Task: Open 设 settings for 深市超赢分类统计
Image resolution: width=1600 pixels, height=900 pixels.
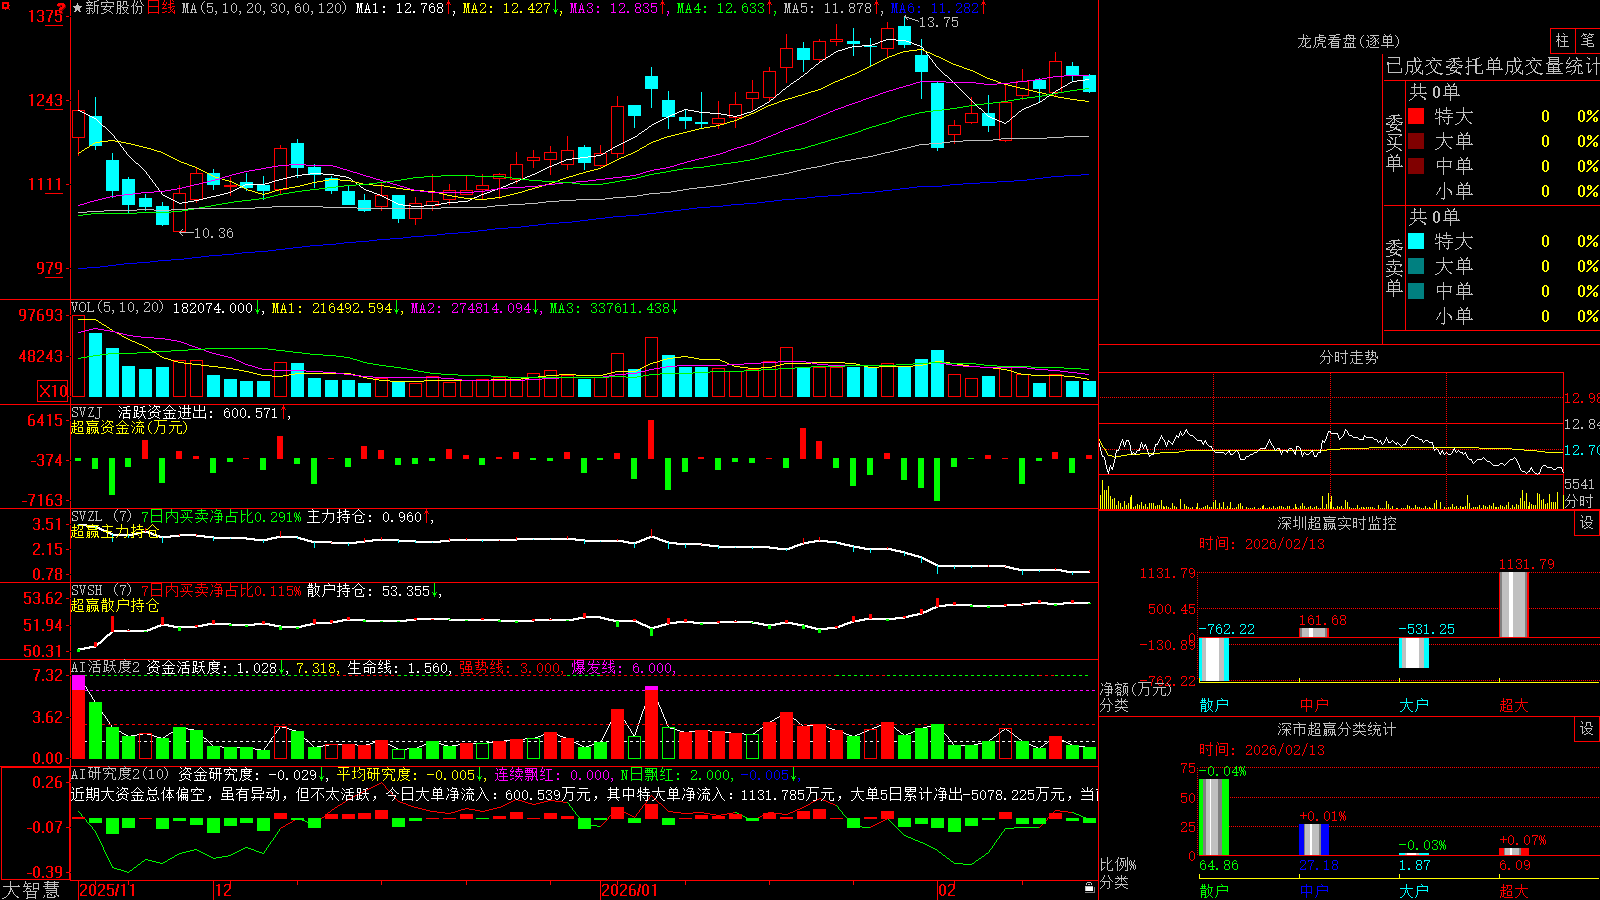Action: [1587, 729]
